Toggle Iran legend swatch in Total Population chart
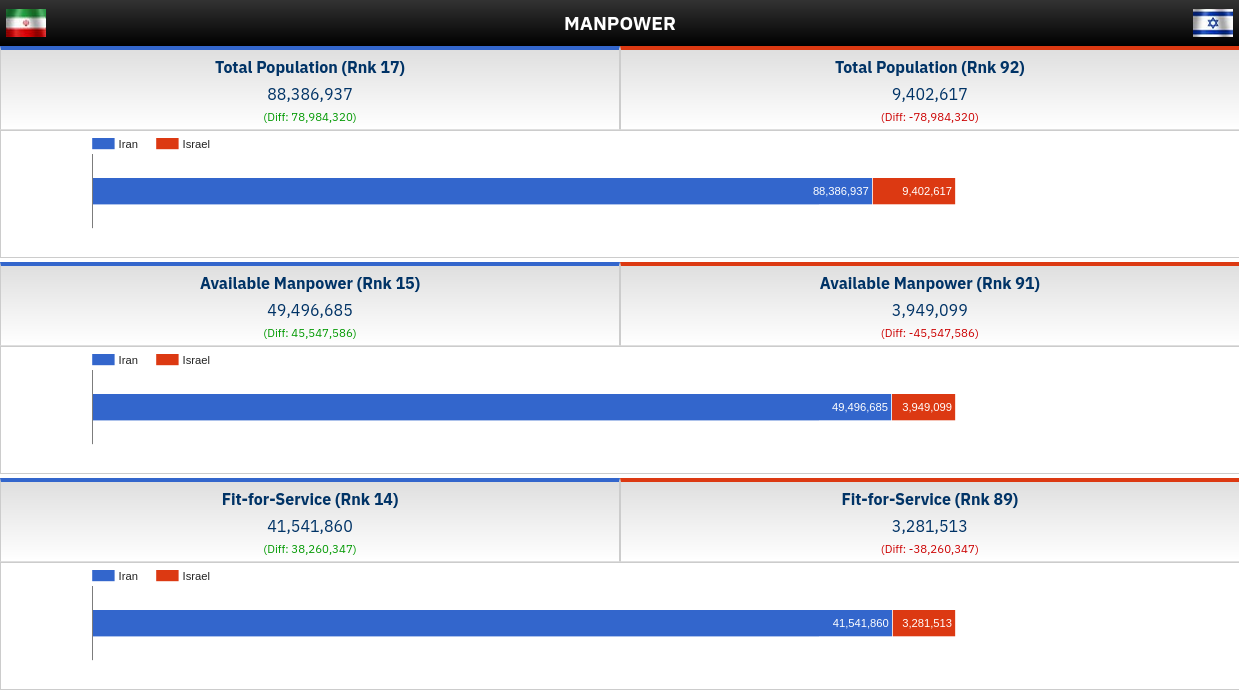 tap(103, 144)
